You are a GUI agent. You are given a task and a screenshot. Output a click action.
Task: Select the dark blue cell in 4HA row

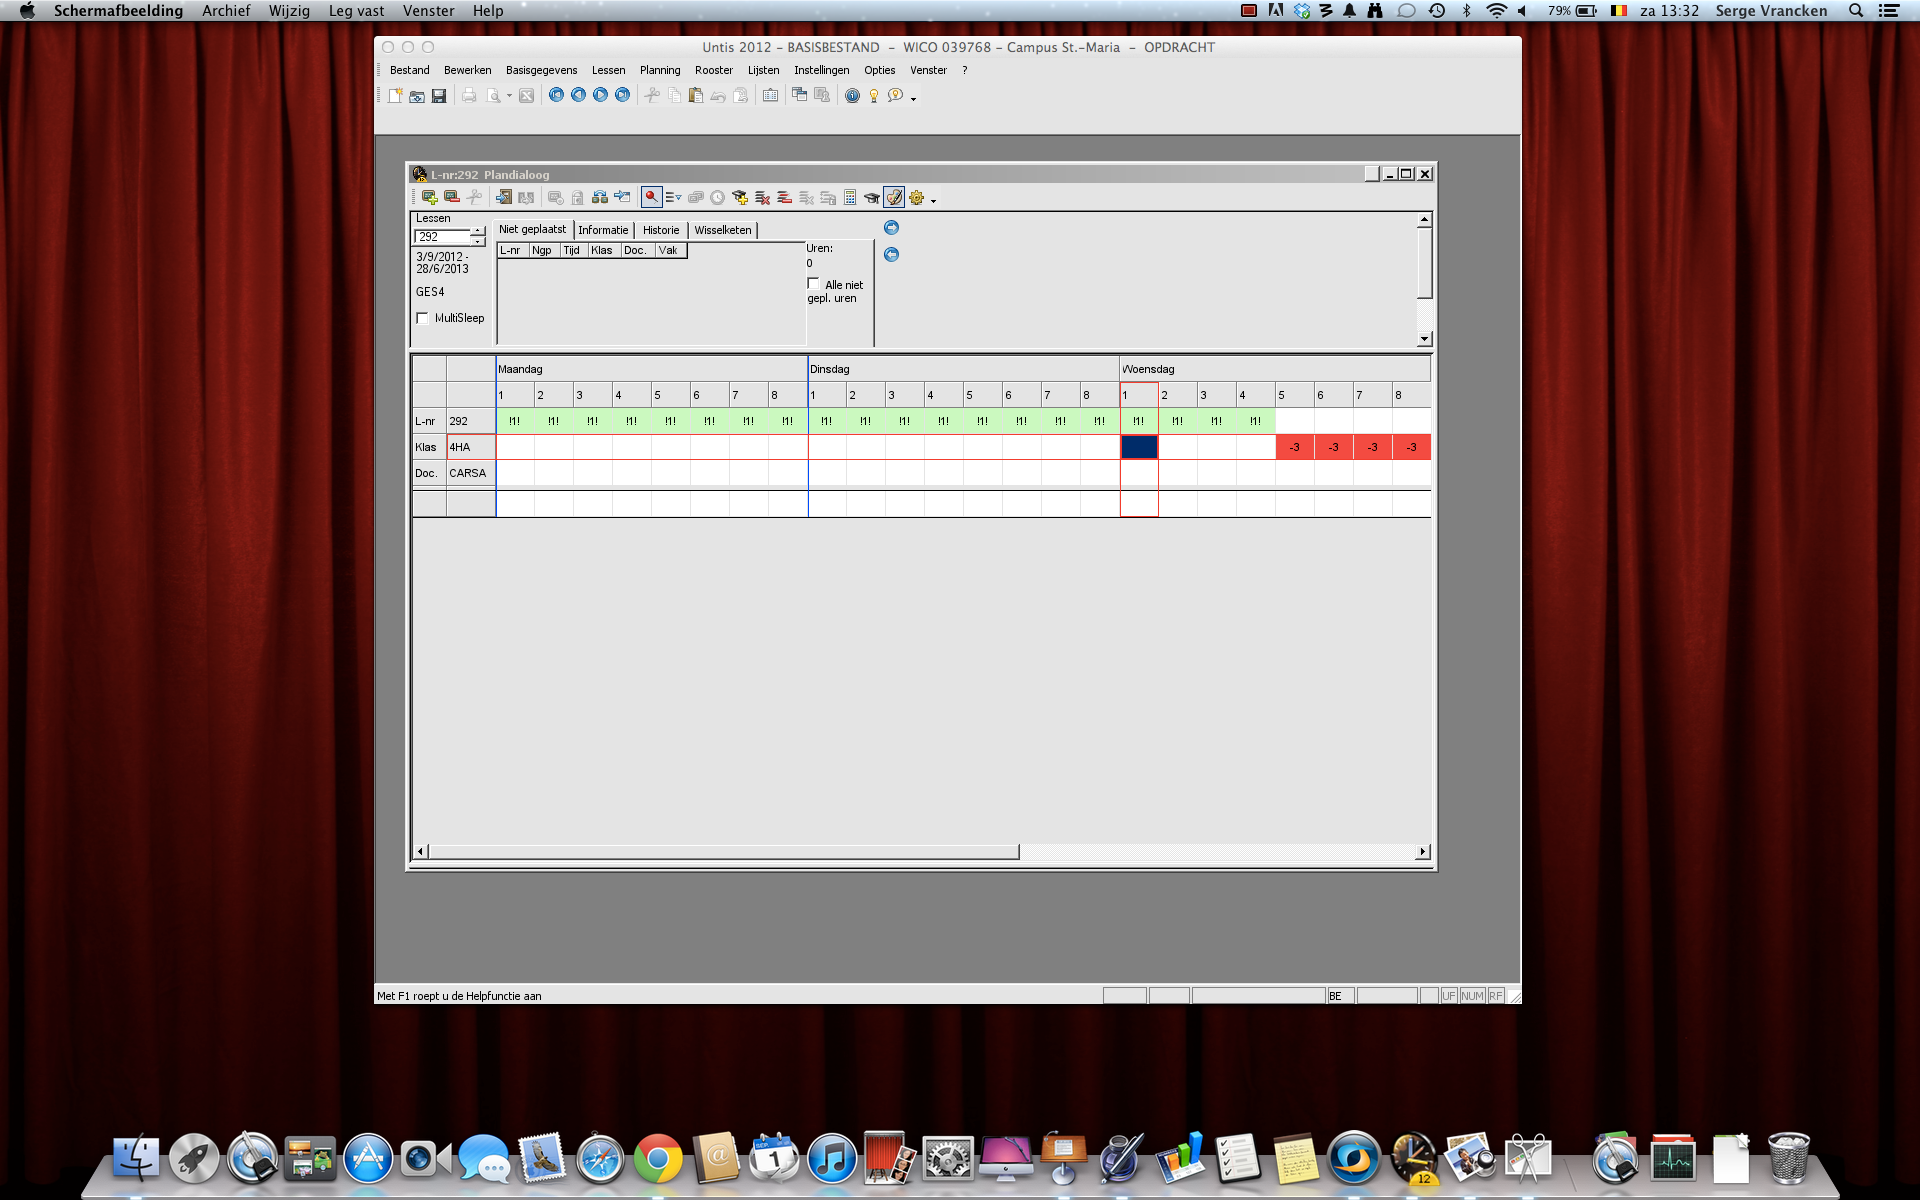point(1139,447)
